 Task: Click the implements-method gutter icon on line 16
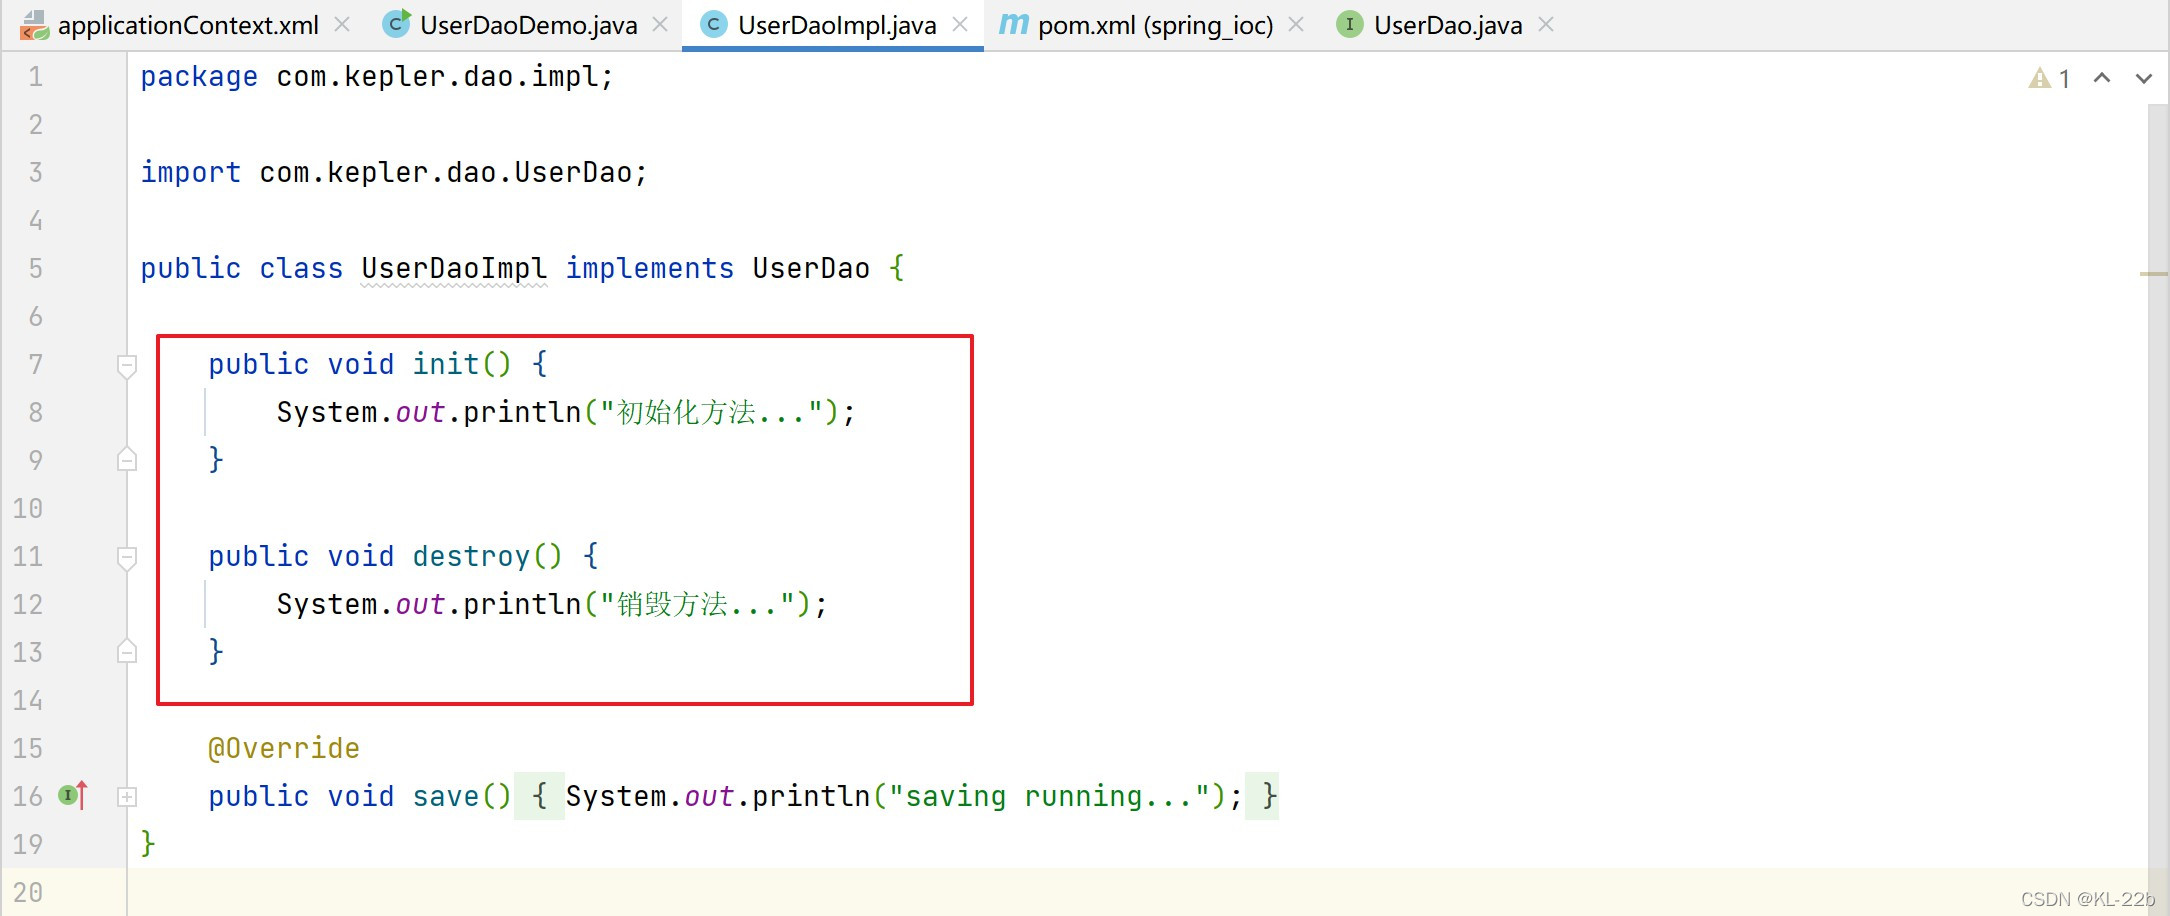point(74,796)
